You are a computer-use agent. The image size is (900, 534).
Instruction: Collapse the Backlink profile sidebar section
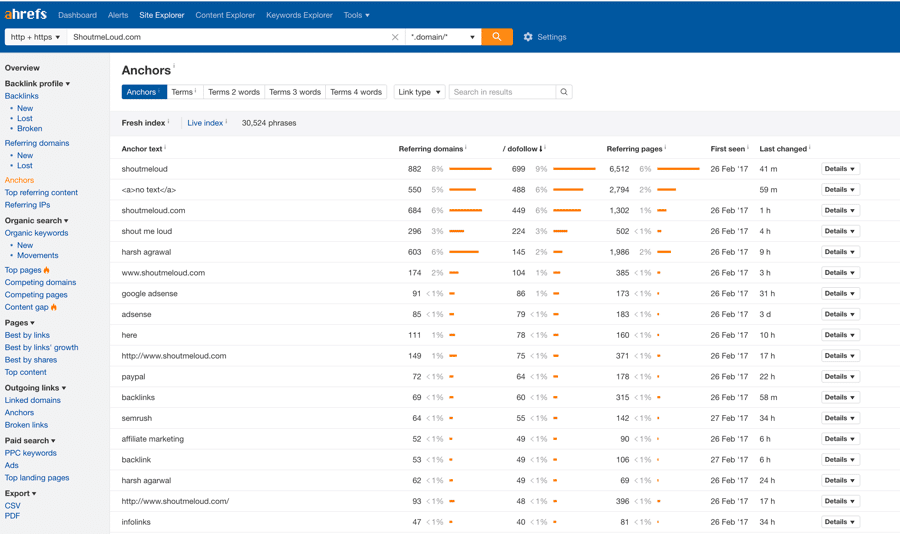(x=37, y=83)
